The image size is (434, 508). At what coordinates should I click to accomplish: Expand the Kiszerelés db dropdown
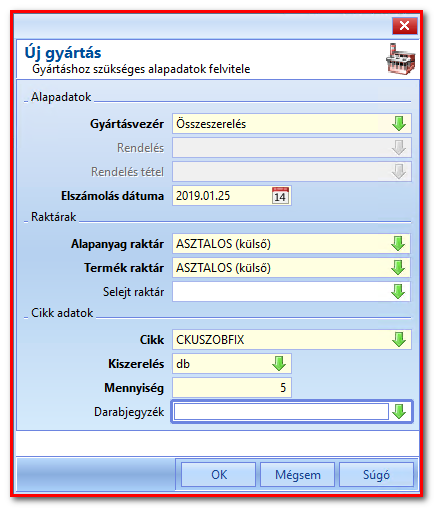coord(279,364)
